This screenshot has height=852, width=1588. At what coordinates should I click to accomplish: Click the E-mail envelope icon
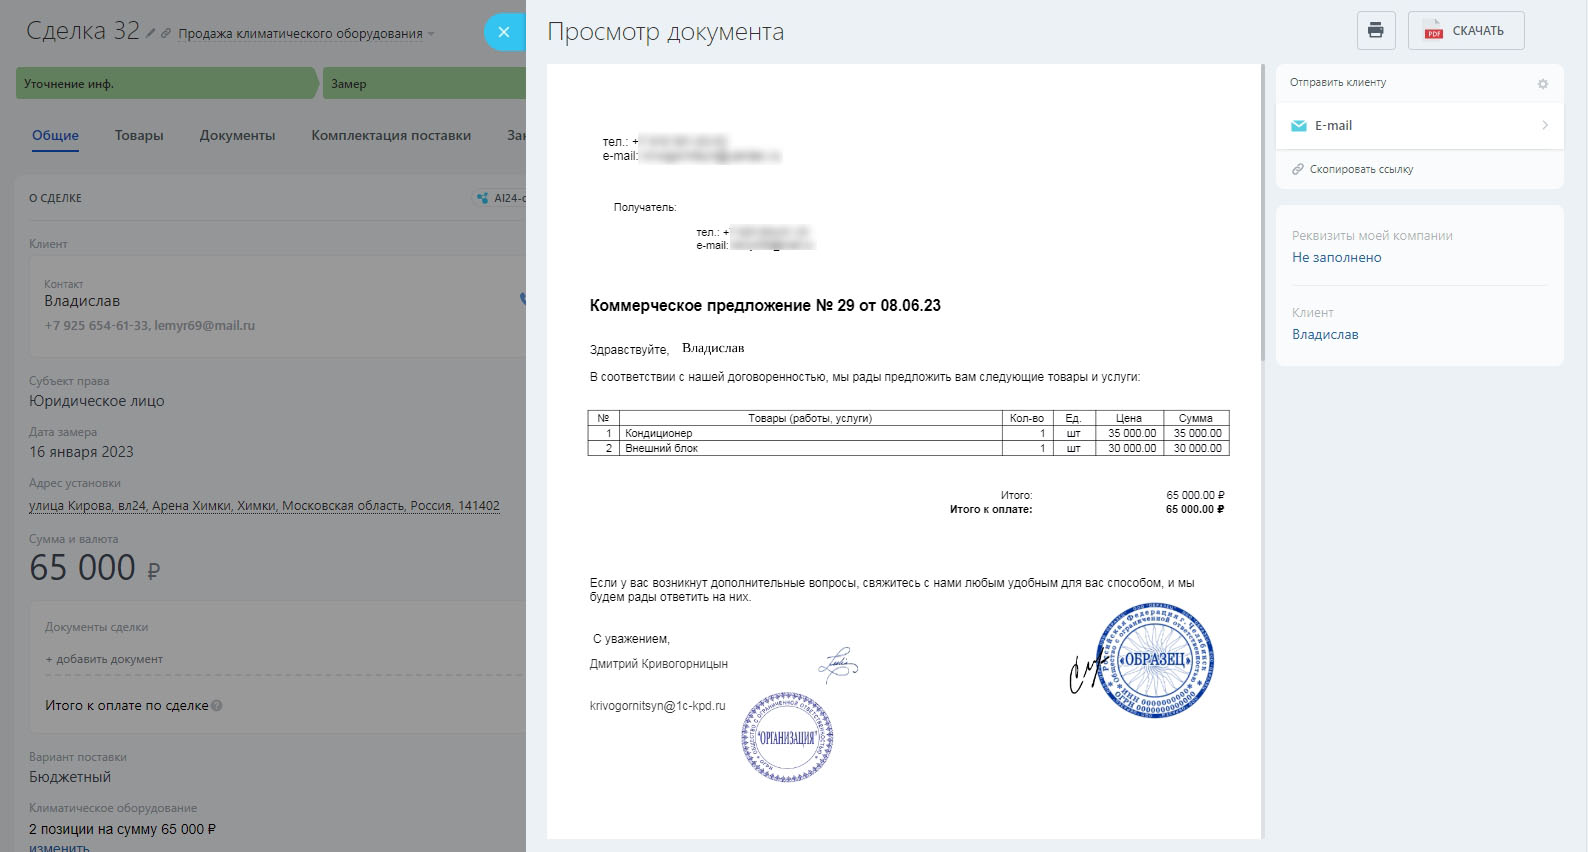[x=1299, y=126]
